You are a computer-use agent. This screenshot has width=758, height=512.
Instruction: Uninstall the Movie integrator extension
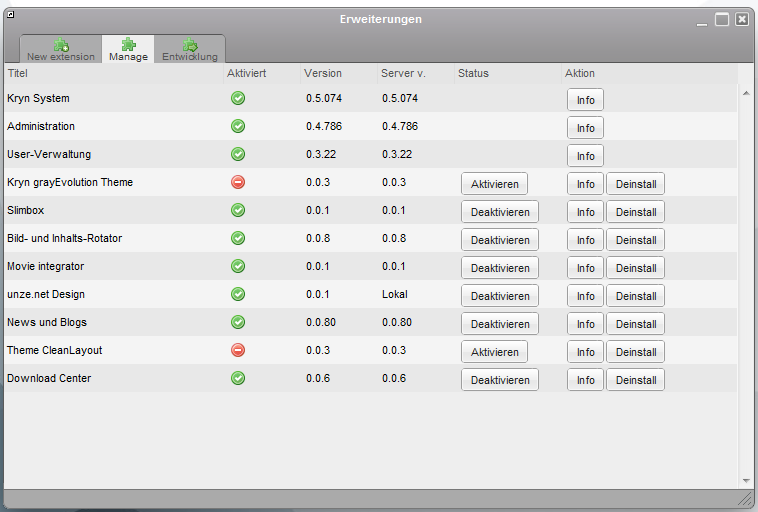(x=636, y=268)
